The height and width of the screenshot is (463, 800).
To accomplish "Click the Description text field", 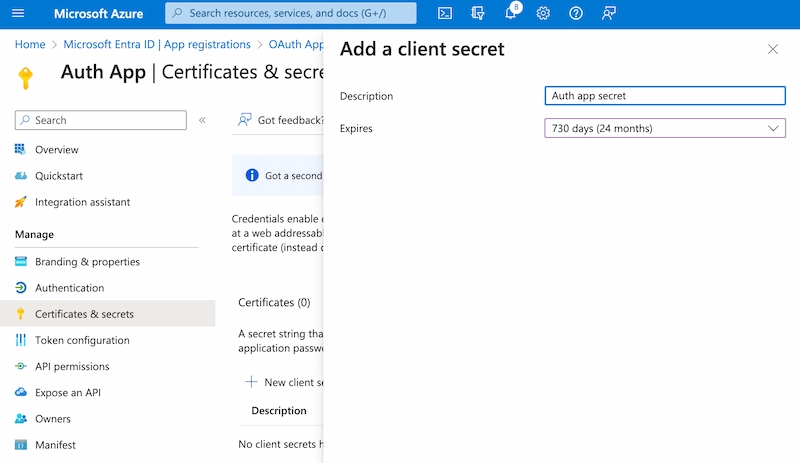I will pos(665,96).
